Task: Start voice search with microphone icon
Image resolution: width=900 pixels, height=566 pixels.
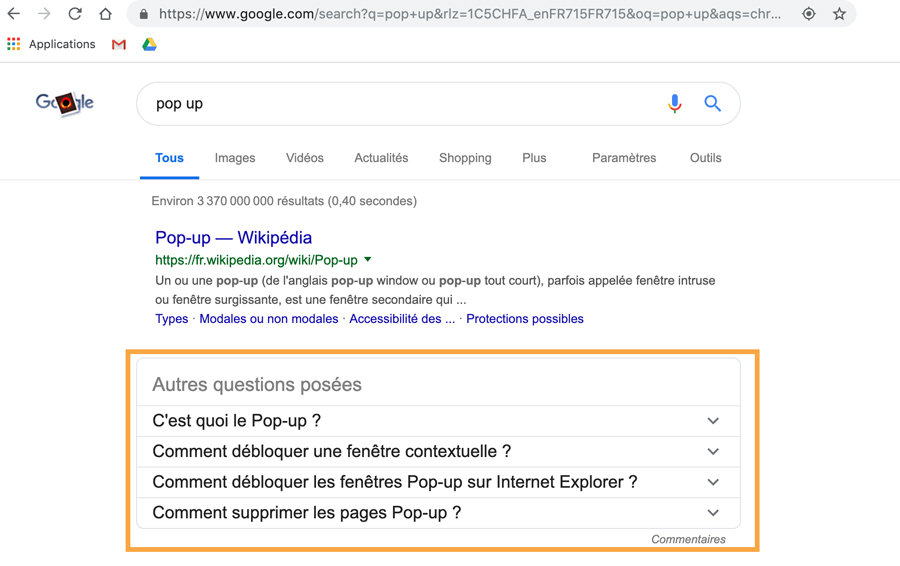Action: (675, 103)
